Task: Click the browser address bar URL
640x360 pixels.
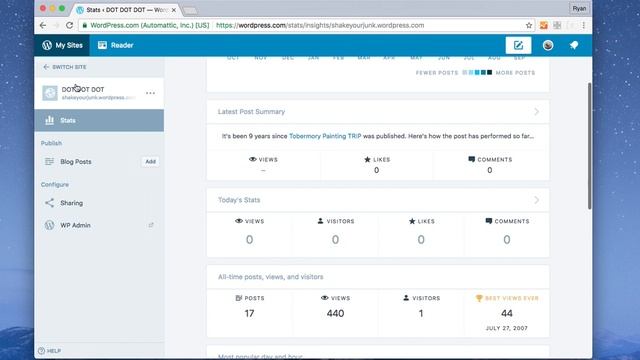Action: (320, 25)
